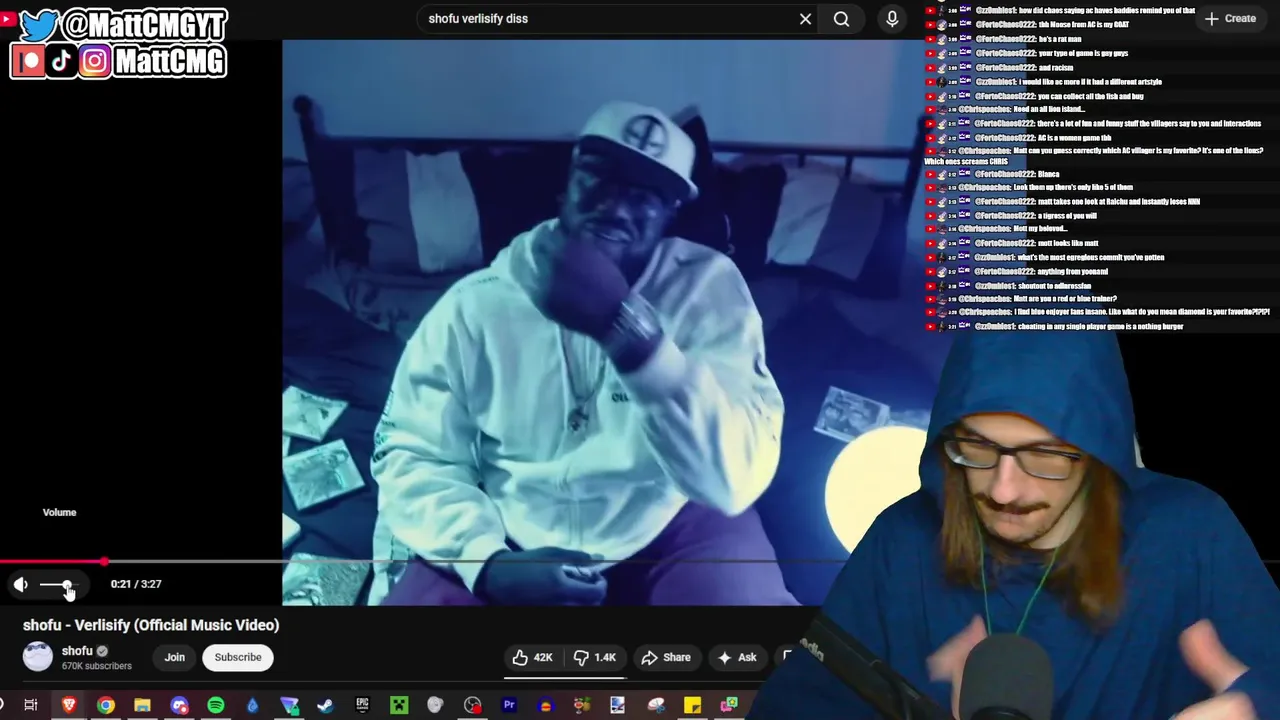Open the Ask AI button
The height and width of the screenshot is (720, 1280).
coord(736,657)
